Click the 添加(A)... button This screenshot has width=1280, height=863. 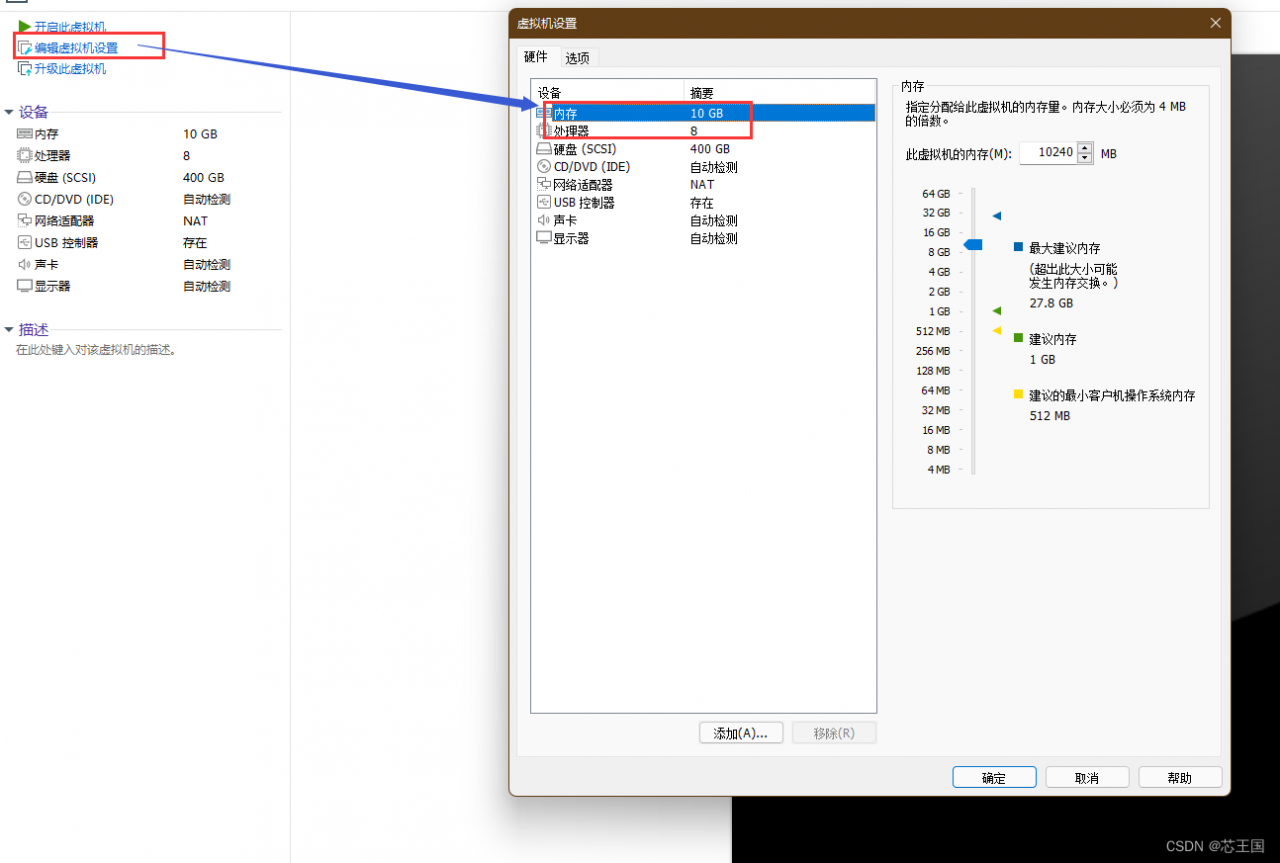tap(740, 733)
